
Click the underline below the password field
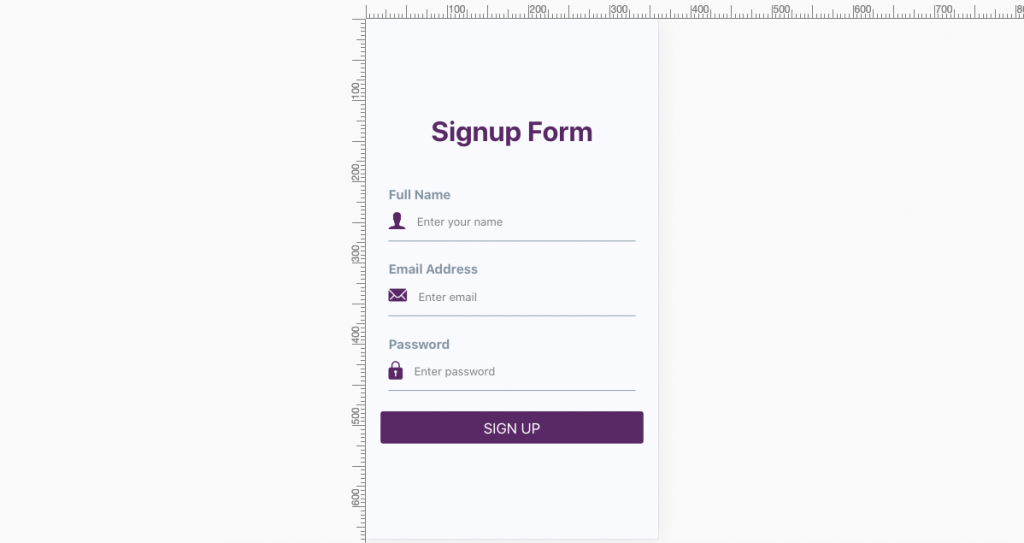(511, 390)
